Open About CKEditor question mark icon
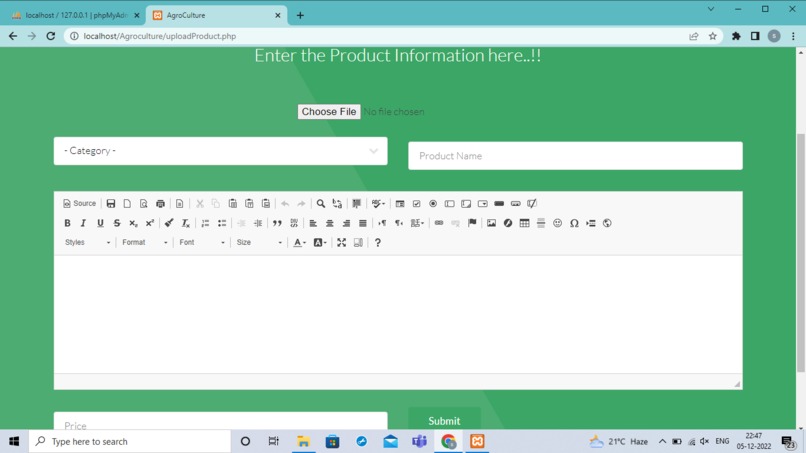The image size is (806, 453). pos(378,243)
